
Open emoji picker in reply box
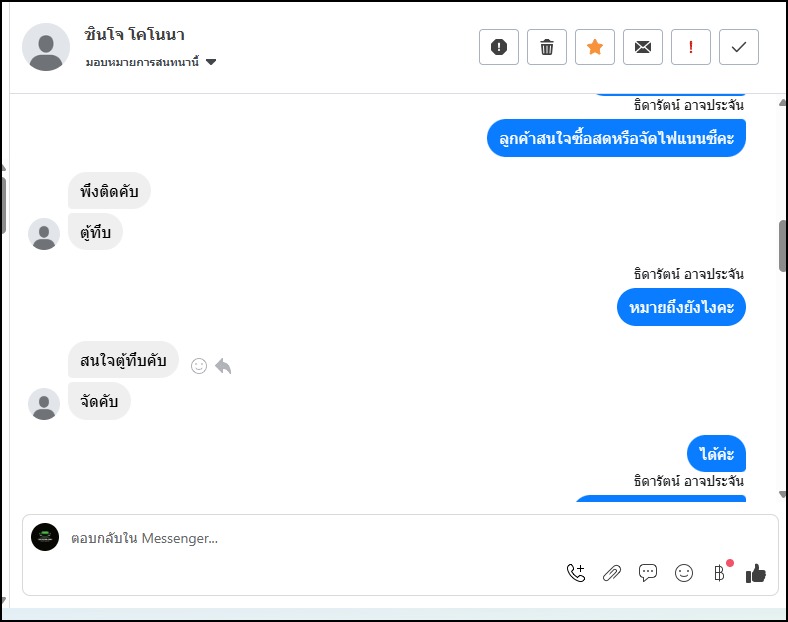click(x=684, y=573)
